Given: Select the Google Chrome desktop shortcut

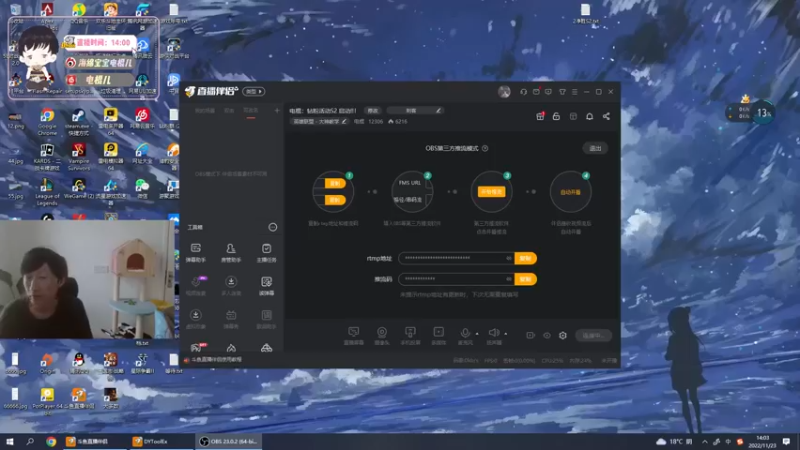Looking at the screenshot, I should click(47, 122).
